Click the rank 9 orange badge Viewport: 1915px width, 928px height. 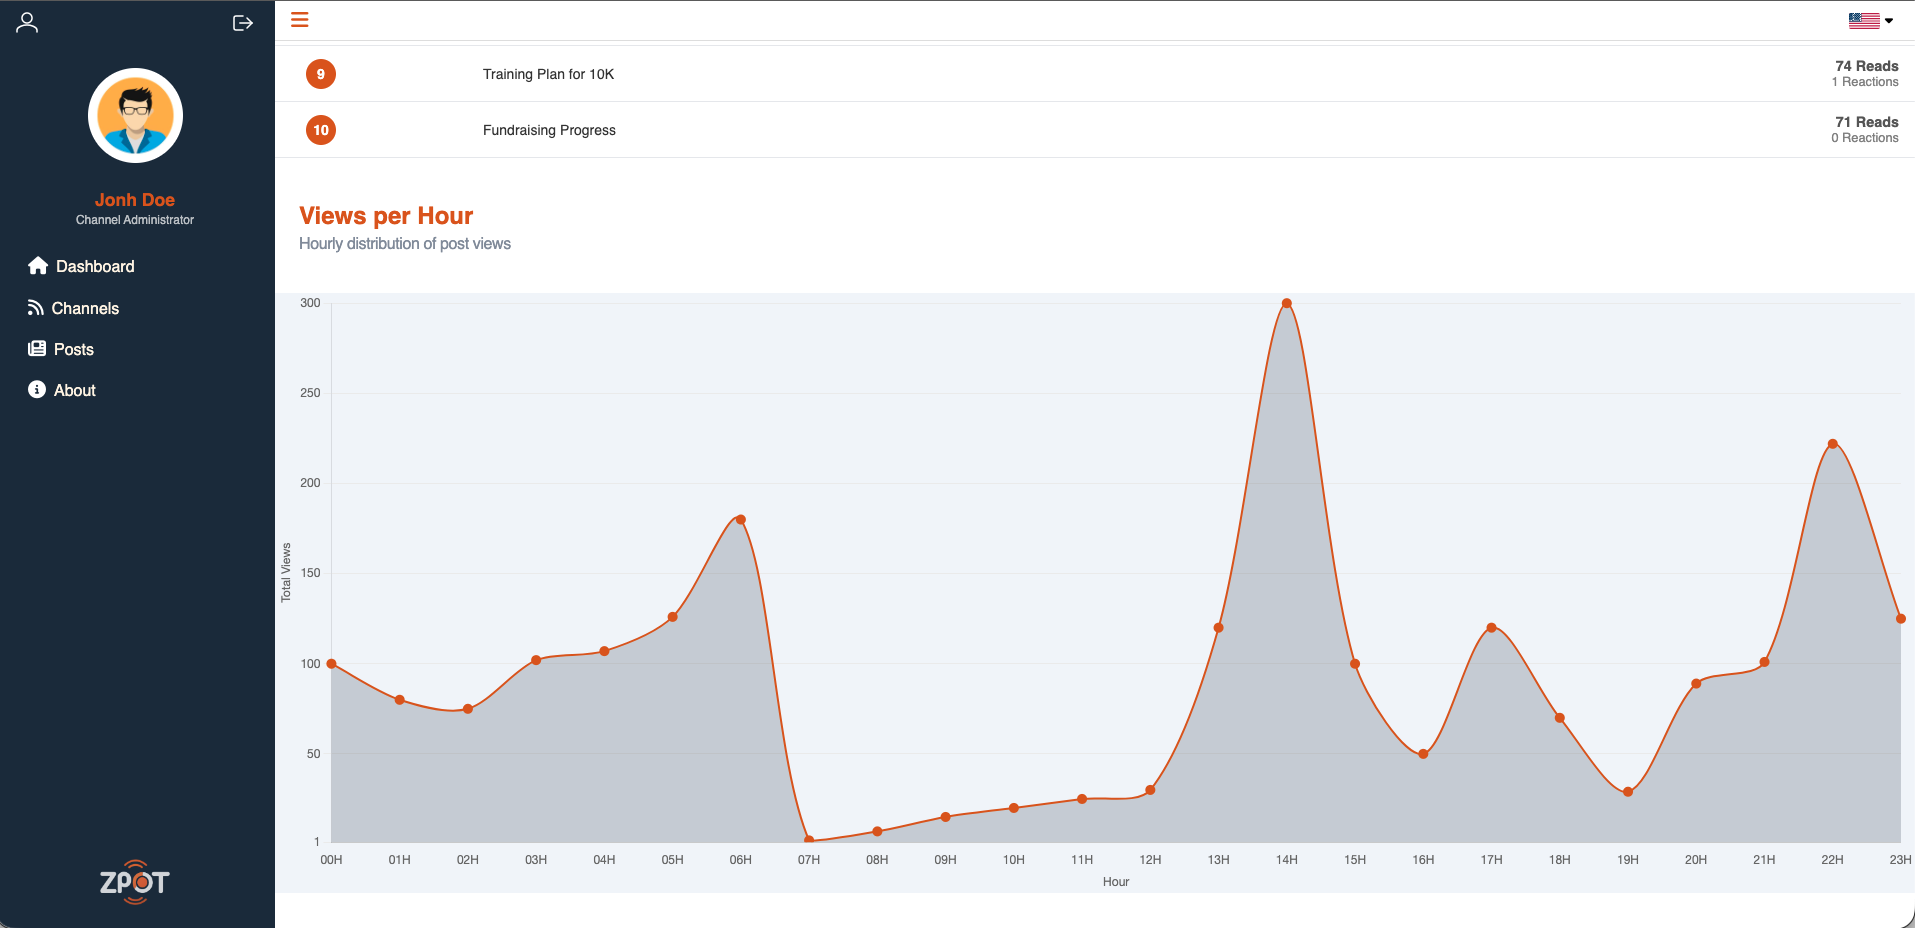coord(320,74)
